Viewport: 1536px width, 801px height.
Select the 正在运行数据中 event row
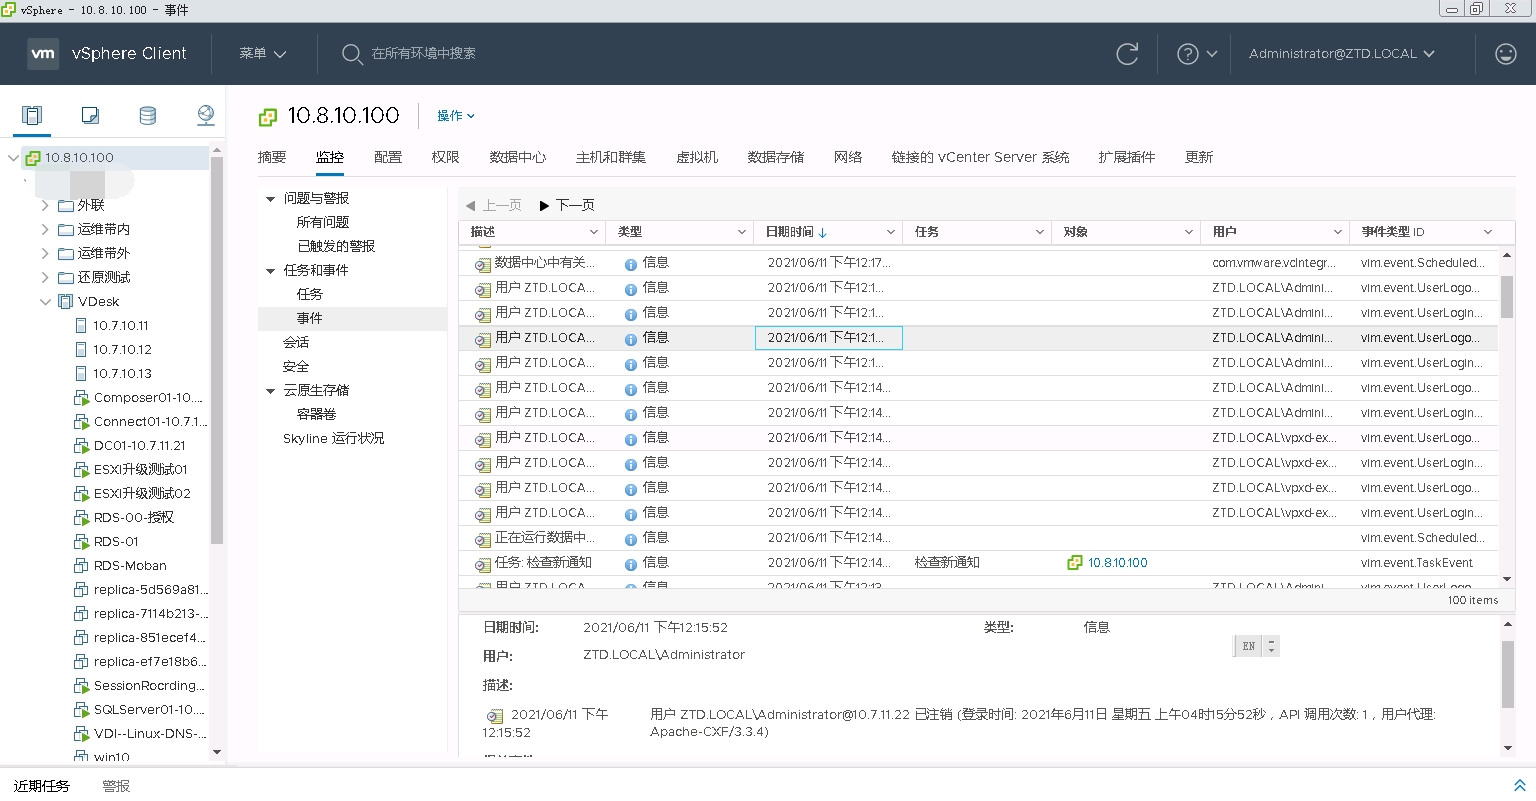click(x=978, y=538)
